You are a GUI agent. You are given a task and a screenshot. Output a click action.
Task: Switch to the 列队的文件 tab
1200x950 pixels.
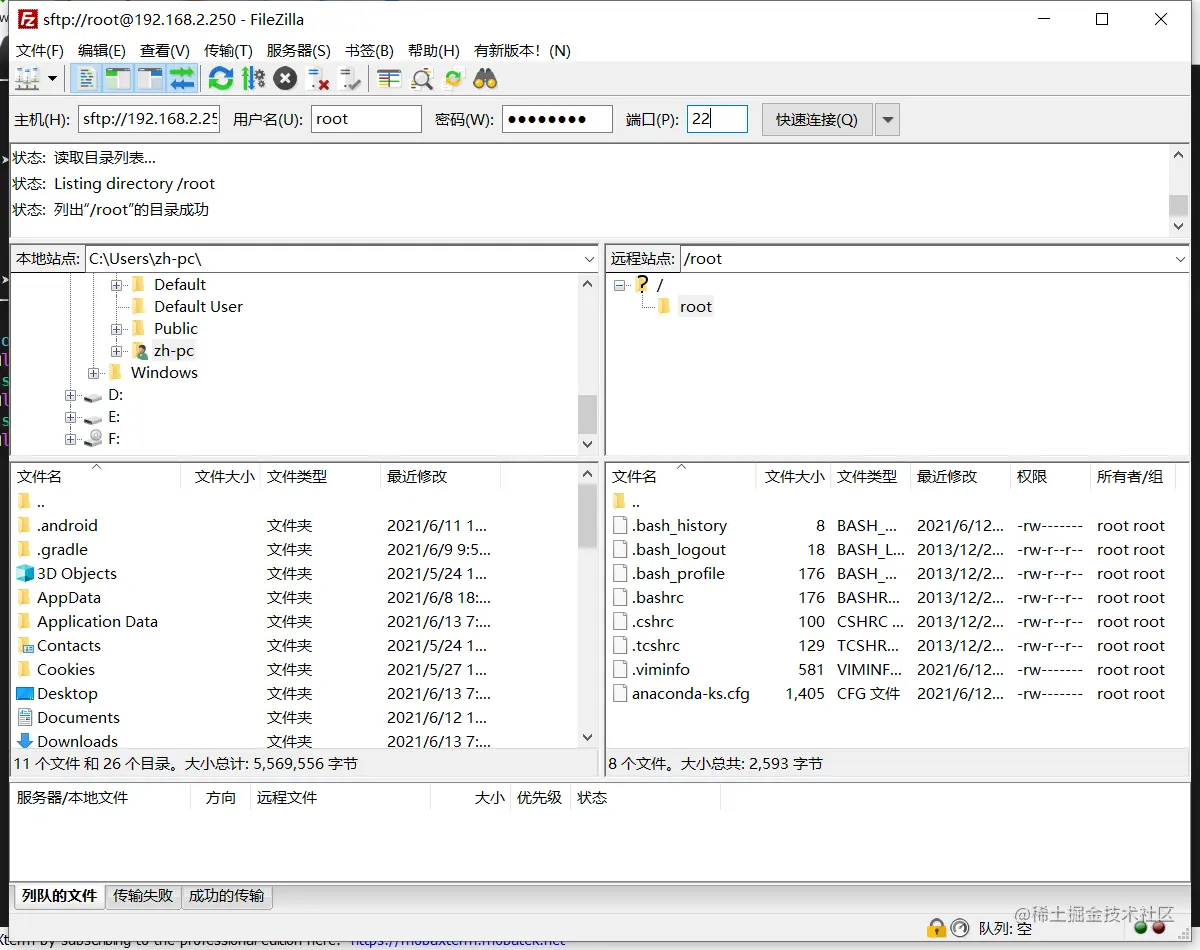[59, 896]
